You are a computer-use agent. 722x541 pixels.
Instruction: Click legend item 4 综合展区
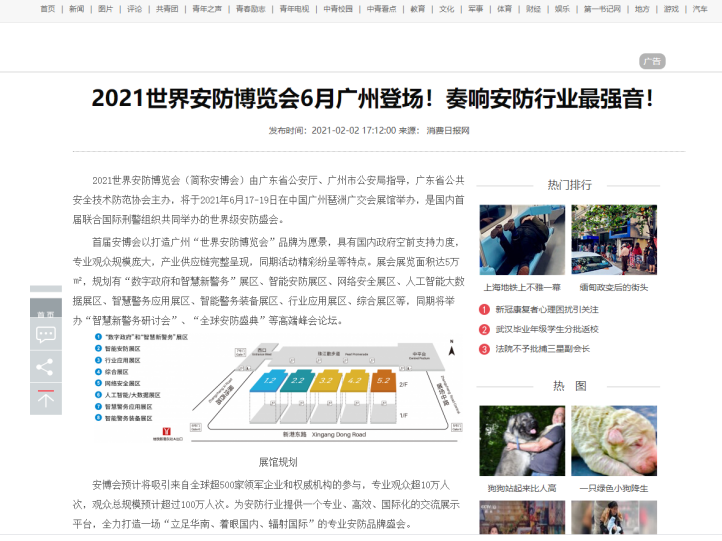(111, 372)
